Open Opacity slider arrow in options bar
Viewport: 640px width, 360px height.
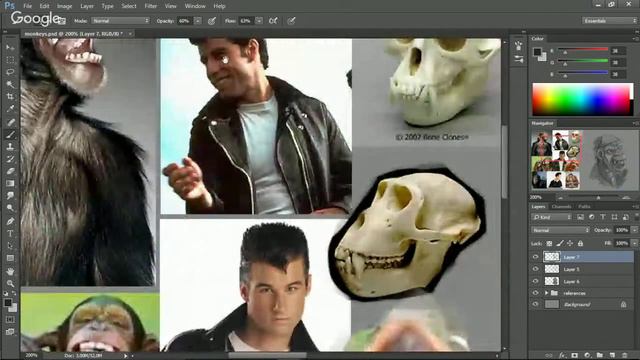pos(198,20)
